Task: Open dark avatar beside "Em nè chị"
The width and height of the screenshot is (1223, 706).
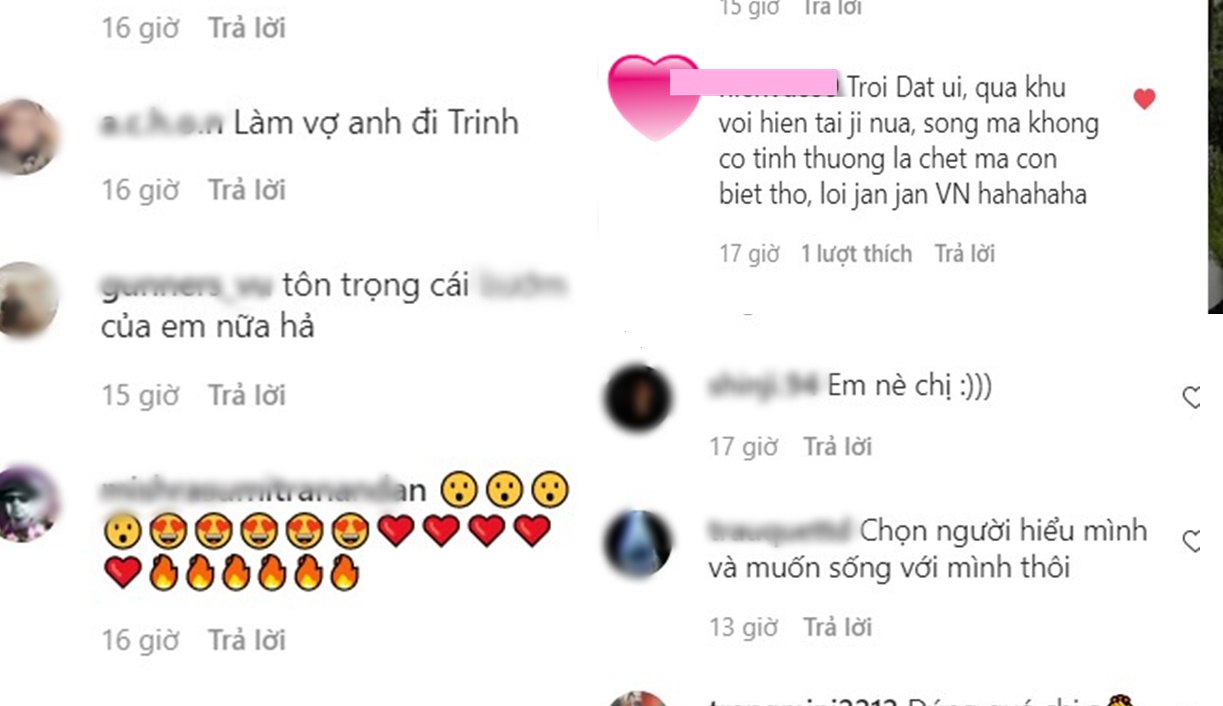Action: 638,397
